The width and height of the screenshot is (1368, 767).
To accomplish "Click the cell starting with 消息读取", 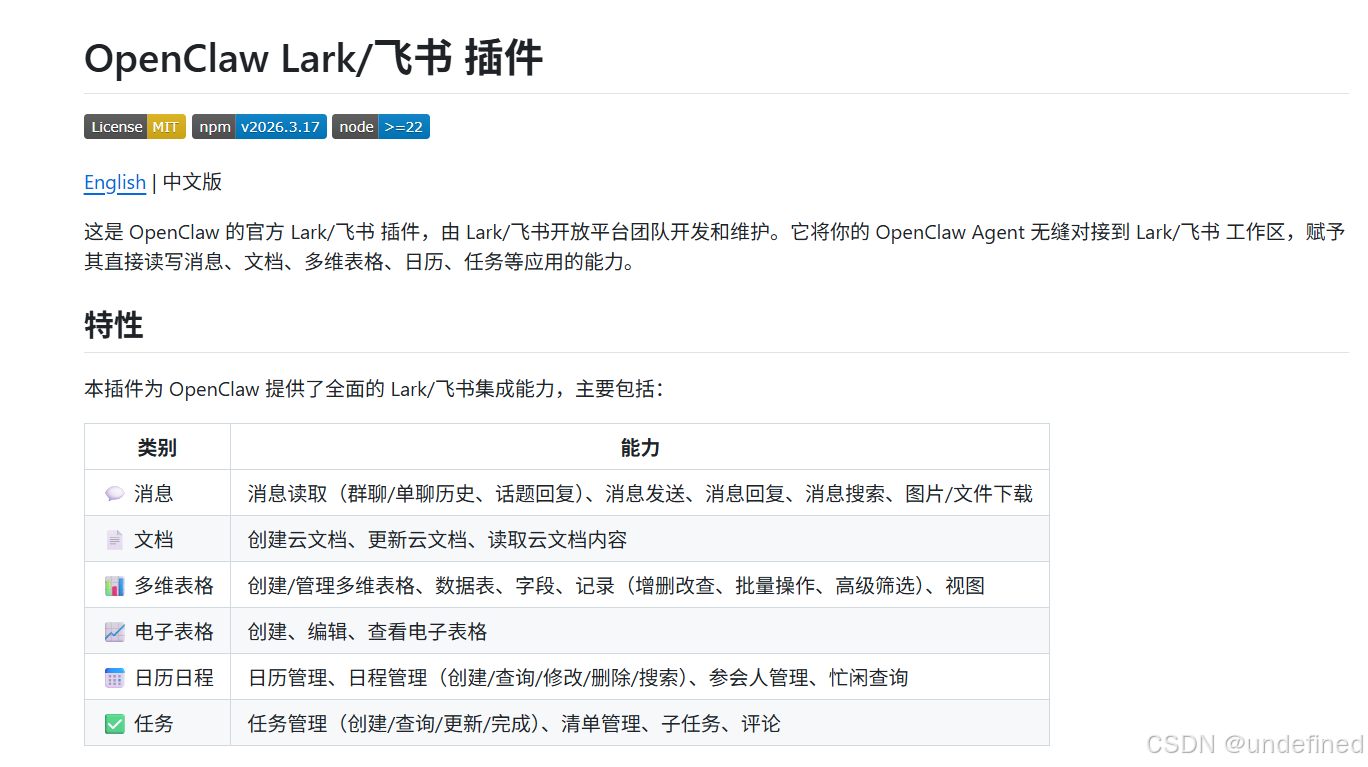I will coord(640,493).
